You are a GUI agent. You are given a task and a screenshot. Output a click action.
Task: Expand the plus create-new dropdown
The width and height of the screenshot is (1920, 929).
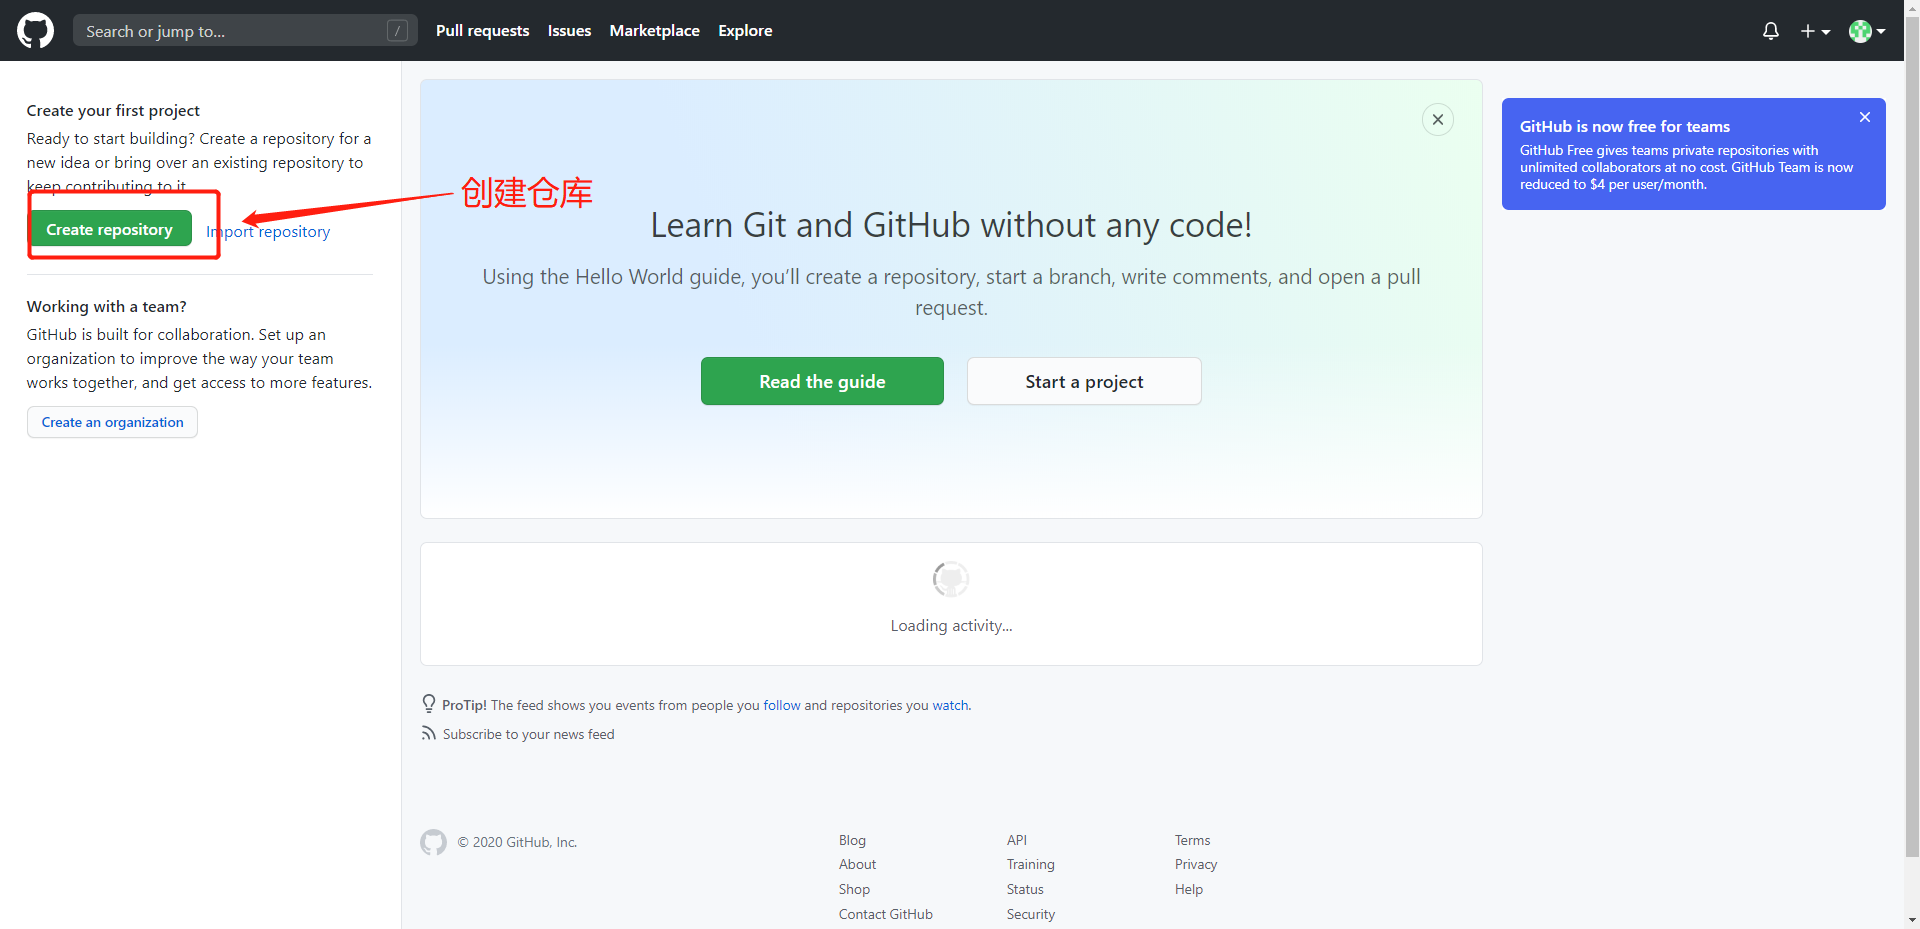pyautogui.click(x=1814, y=31)
